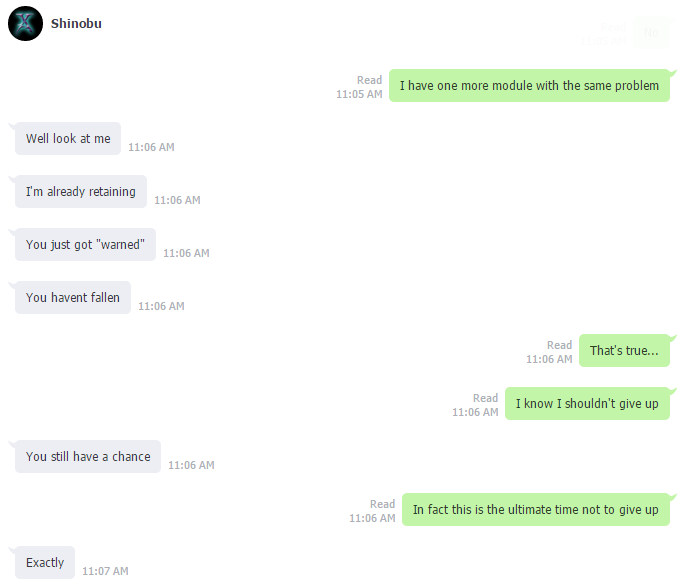Screen dimensions: 685x582
Task: Select the "That's true..." sent message
Action: 624,350
